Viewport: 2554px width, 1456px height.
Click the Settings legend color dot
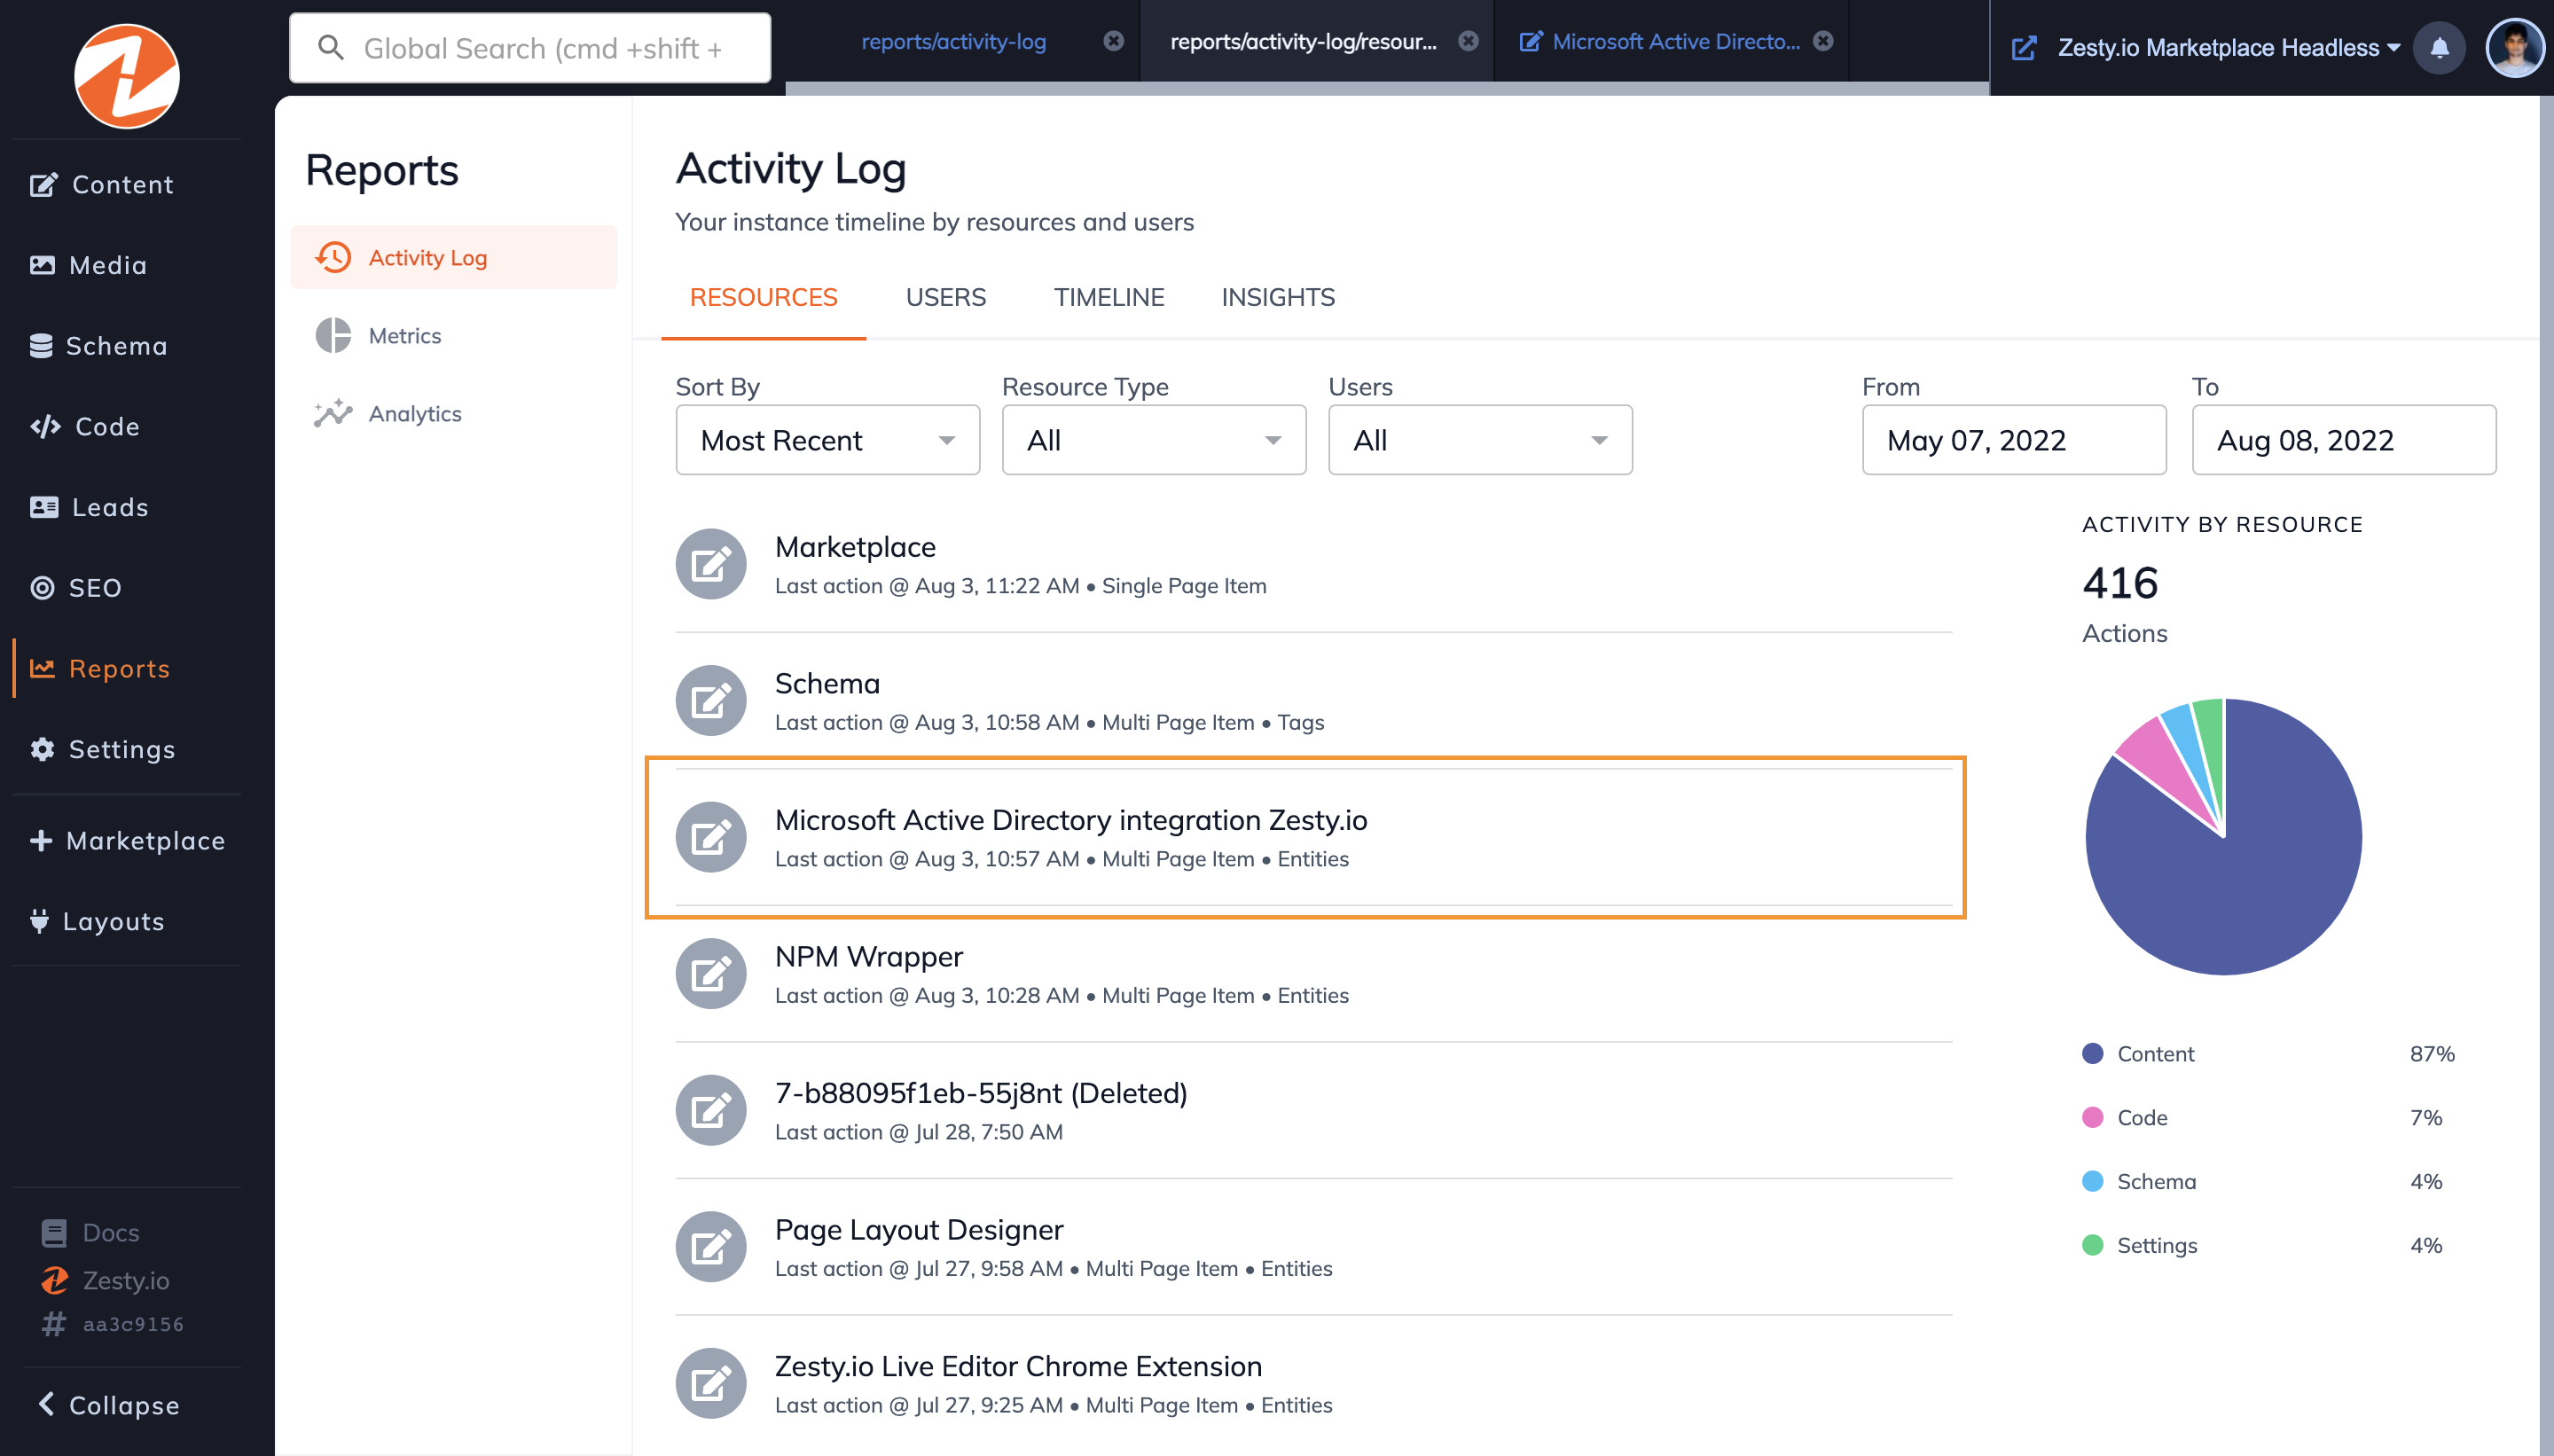point(2092,1245)
